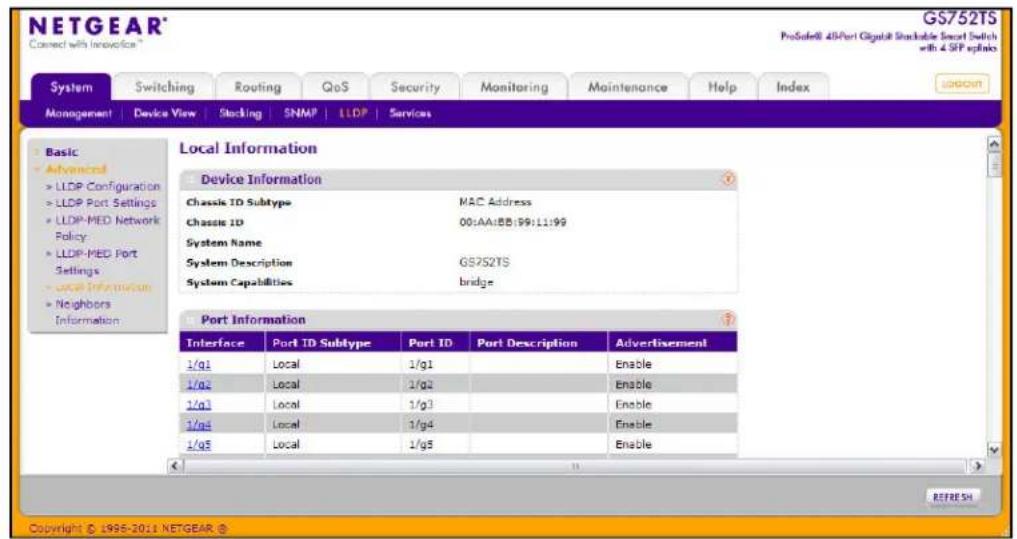Open interface link 1/g5

(x=198, y=445)
